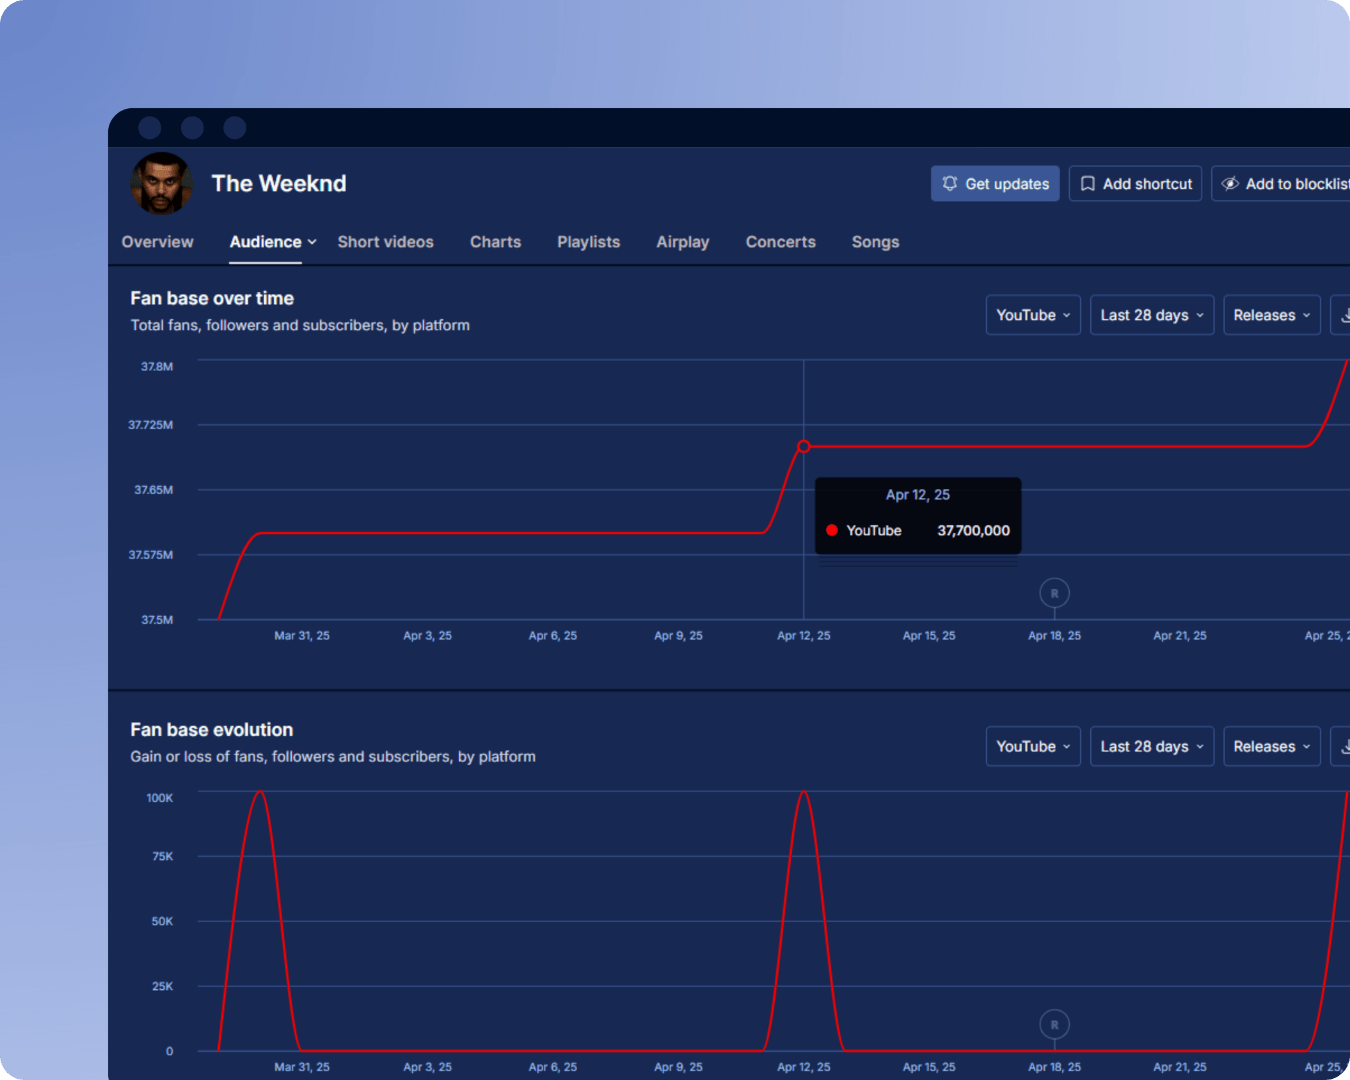Screen dimensions: 1350x1080
Task: Open YouTube dropdown in Fan base evolution
Action: click(x=1032, y=747)
